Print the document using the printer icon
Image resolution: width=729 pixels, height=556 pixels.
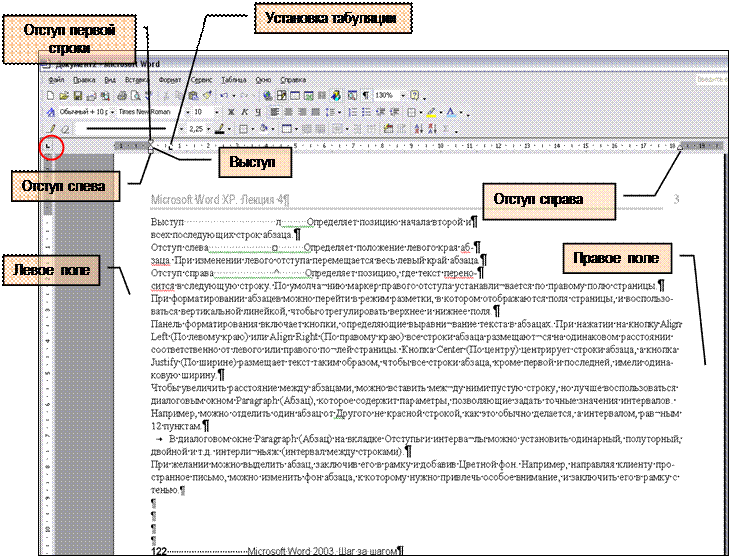(x=122, y=96)
